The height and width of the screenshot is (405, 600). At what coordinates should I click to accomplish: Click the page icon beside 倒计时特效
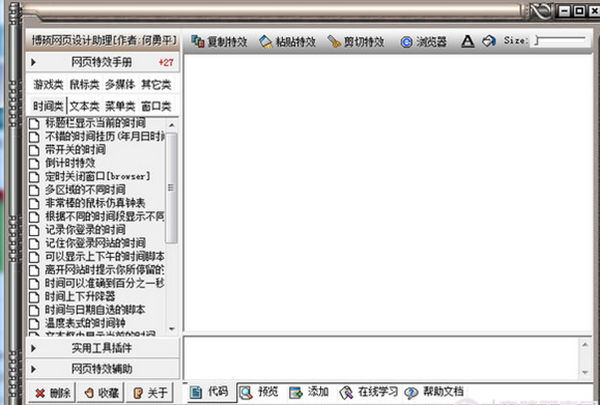click(x=34, y=163)
